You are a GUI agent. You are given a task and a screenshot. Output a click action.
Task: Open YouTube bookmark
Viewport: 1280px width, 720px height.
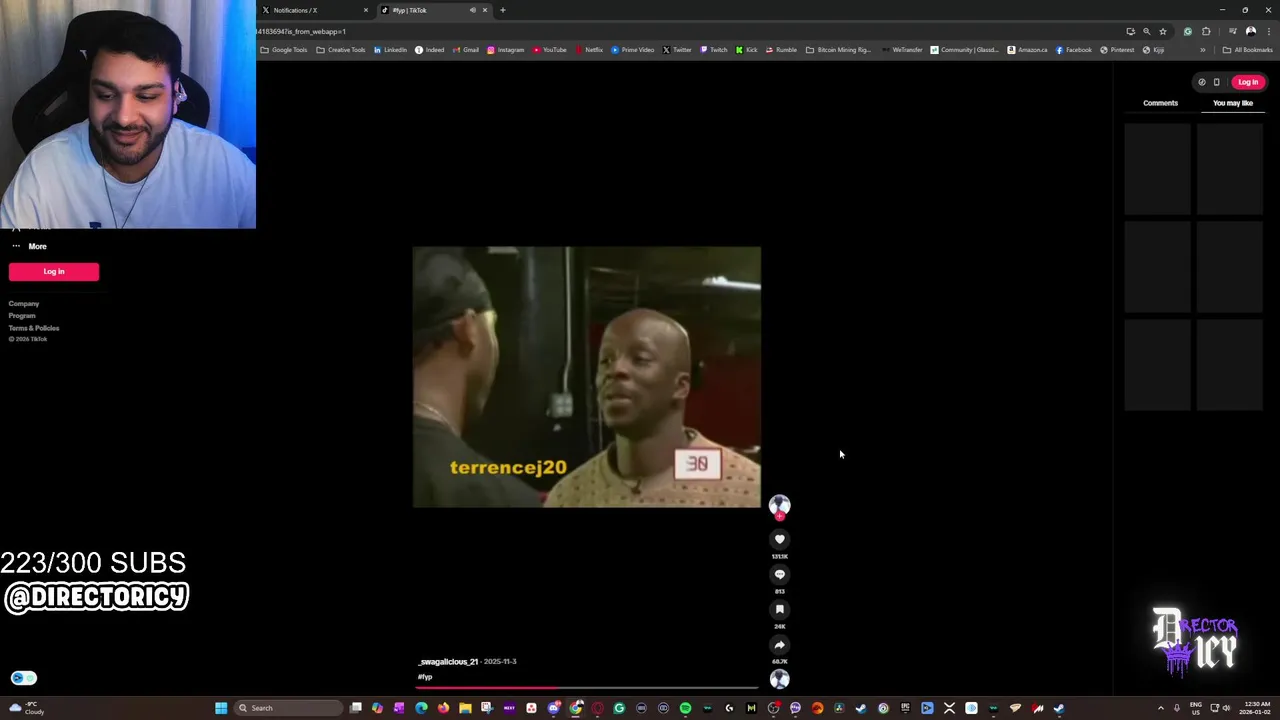(x=549, y=50)
